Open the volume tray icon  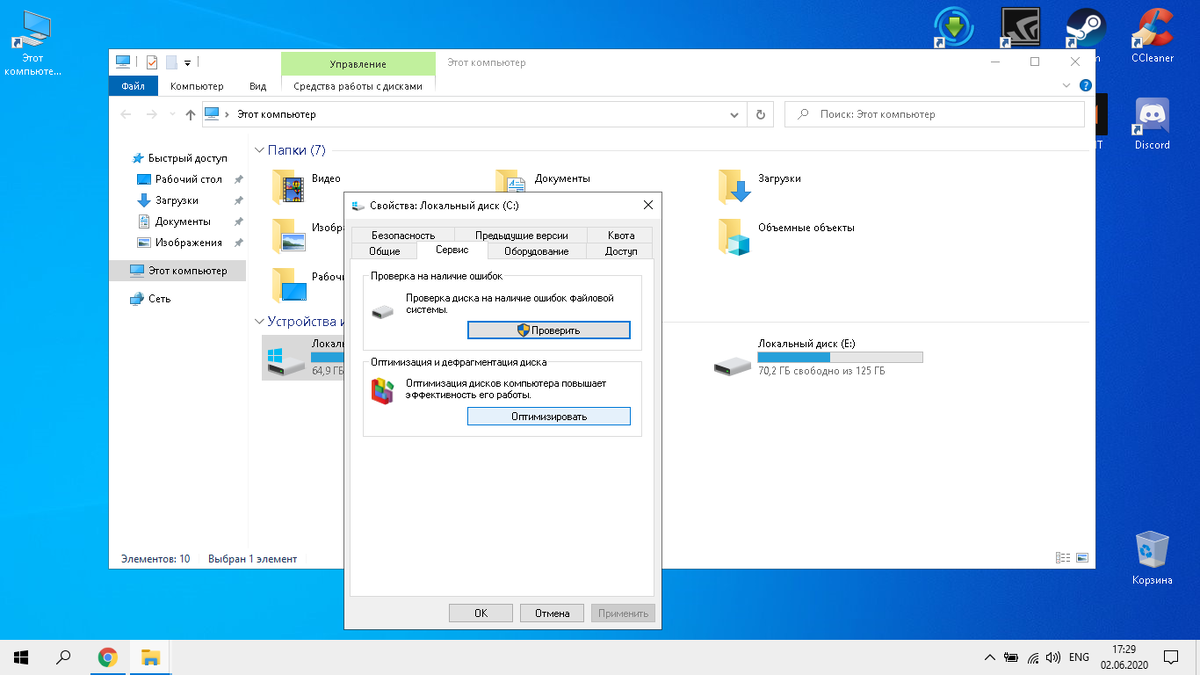1052,658
